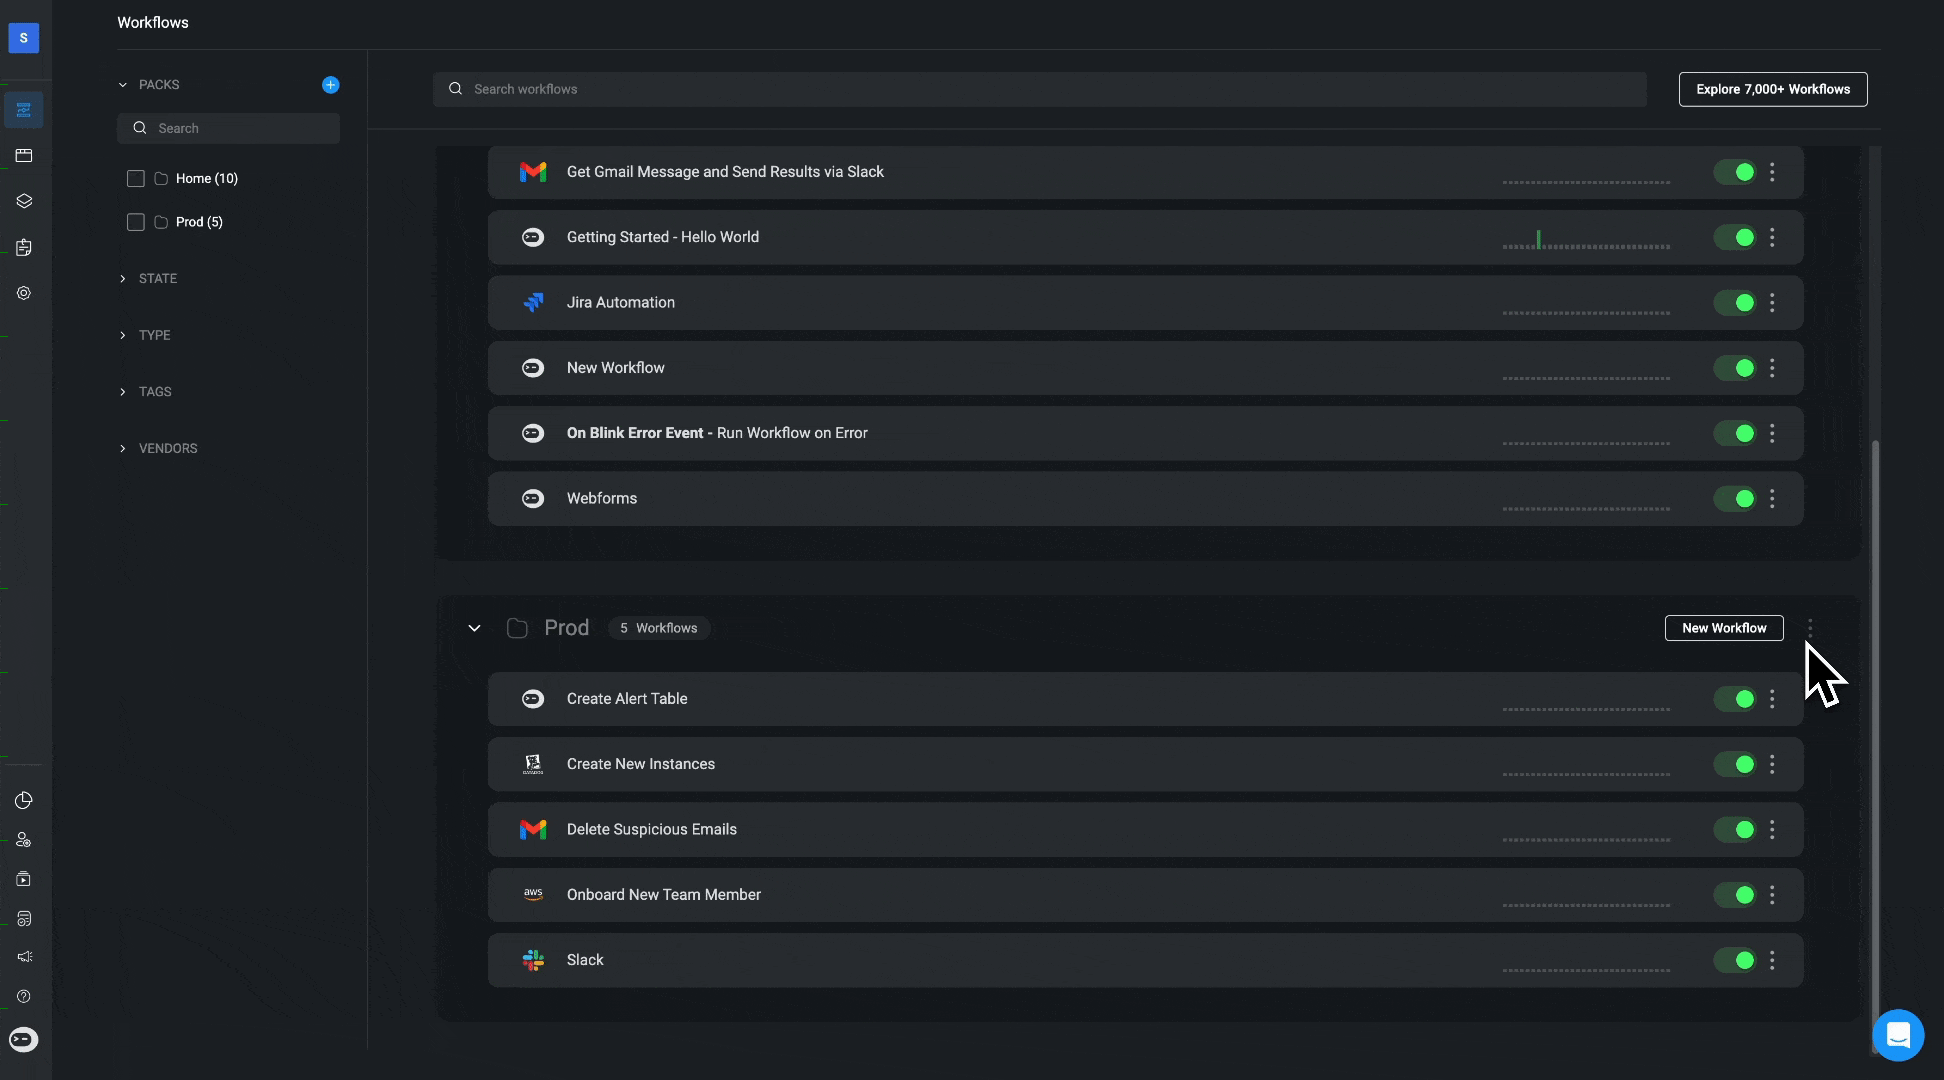This screenshot has height=1080, width=1944.
Task: Open the Prod pack three-dot options menu
Action: (1809, 628)
